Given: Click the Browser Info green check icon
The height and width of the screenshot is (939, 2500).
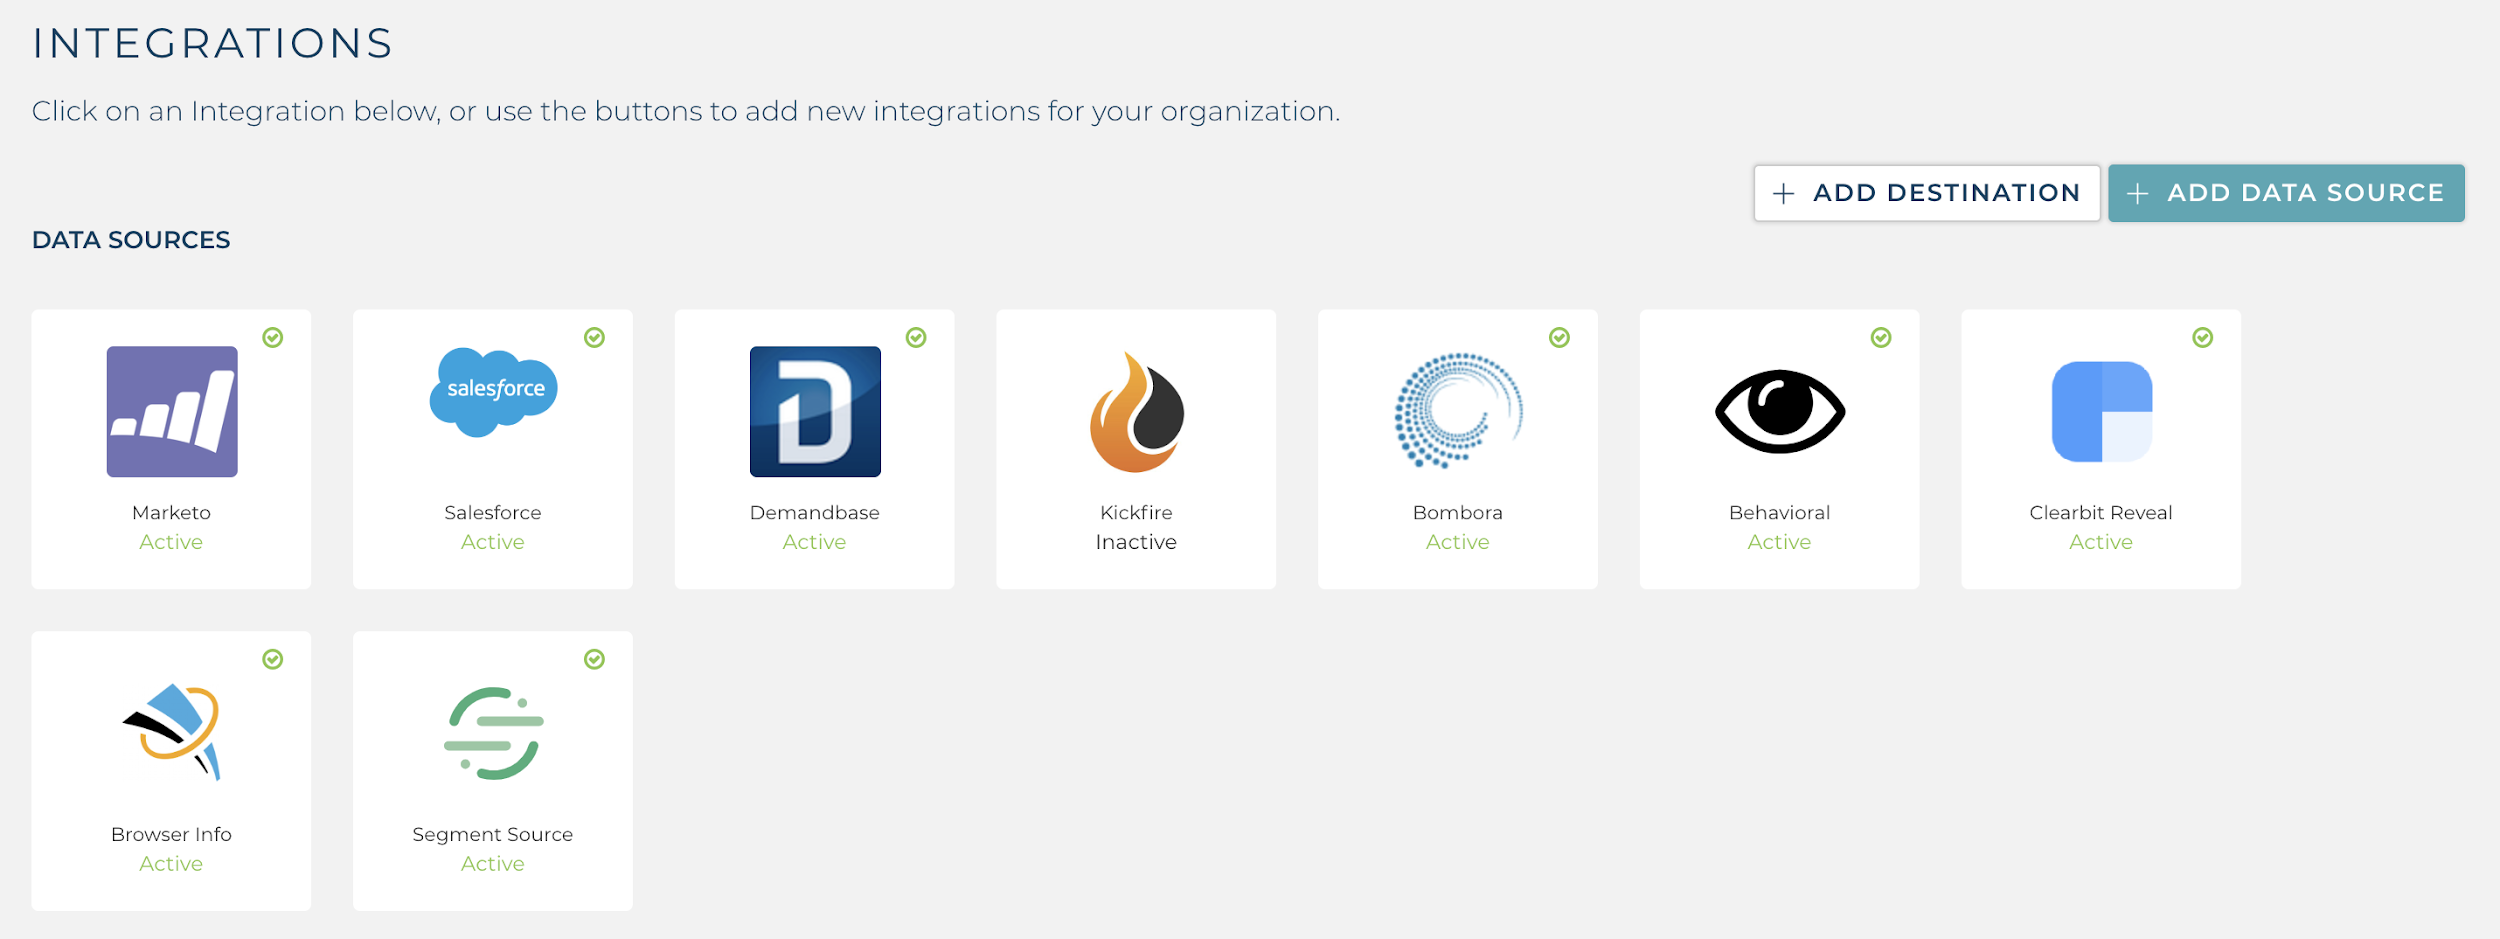Looking at the screenshot, I should (273, 659).
